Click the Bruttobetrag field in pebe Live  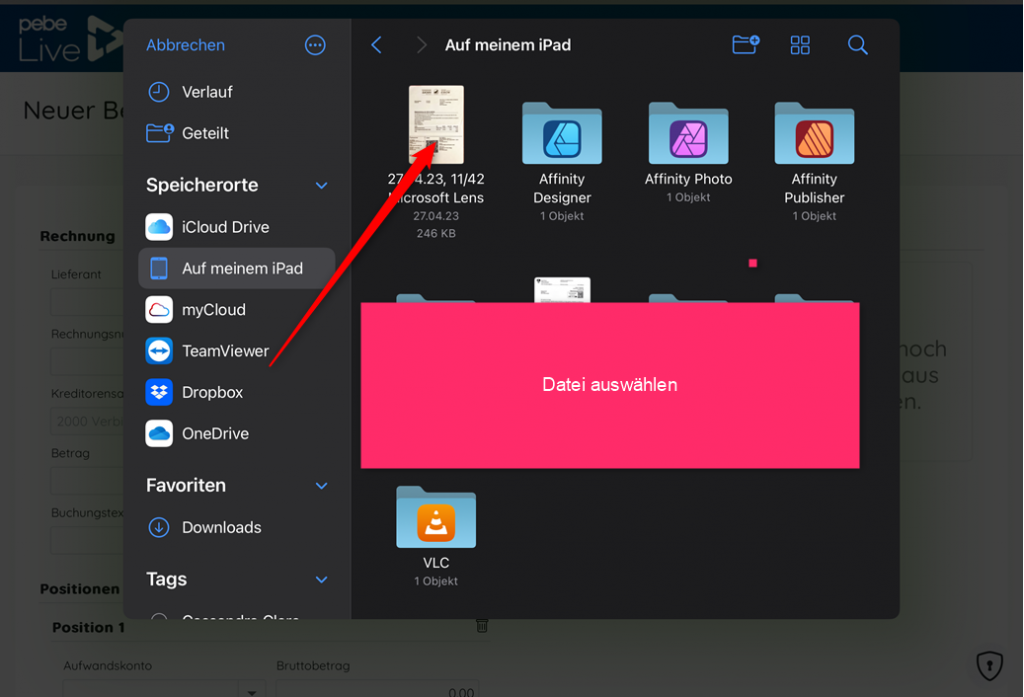click(377, 689)
